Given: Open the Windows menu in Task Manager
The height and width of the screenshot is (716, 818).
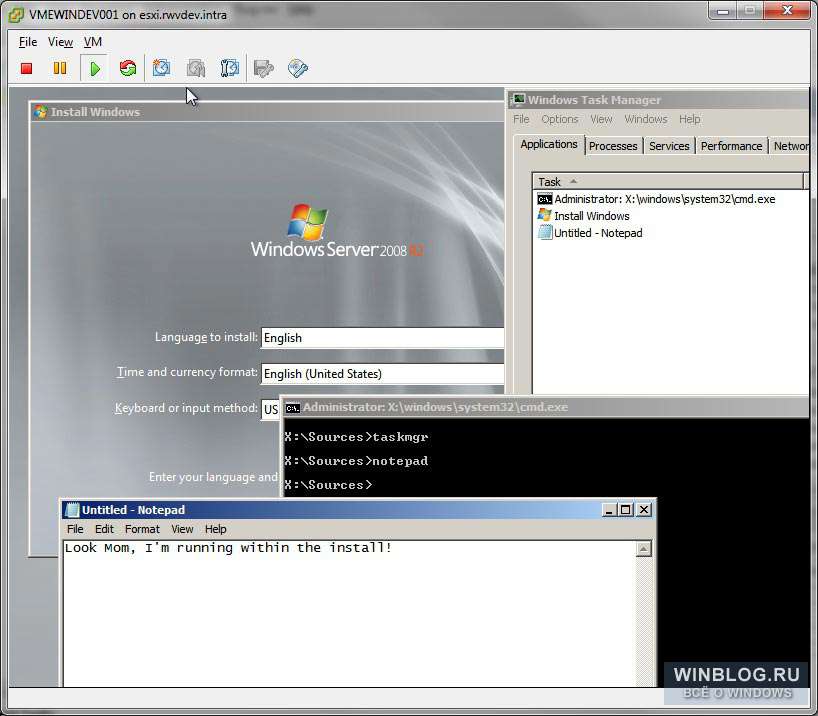Looking at the screenshot, I should pyautogui.click(x=646, y=120).
